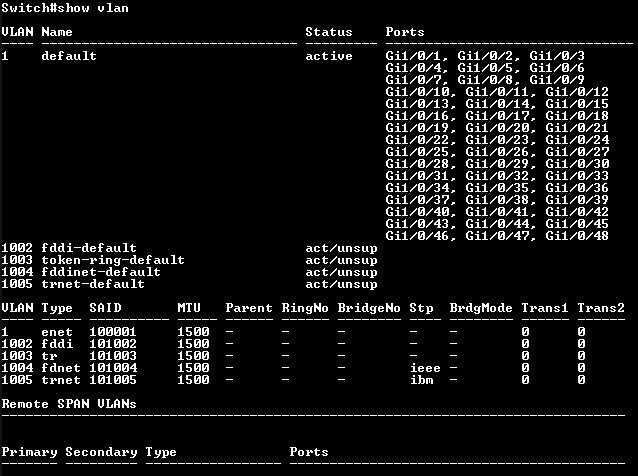
Task: Click port Gi1/0/48
Action: (577, 236)
